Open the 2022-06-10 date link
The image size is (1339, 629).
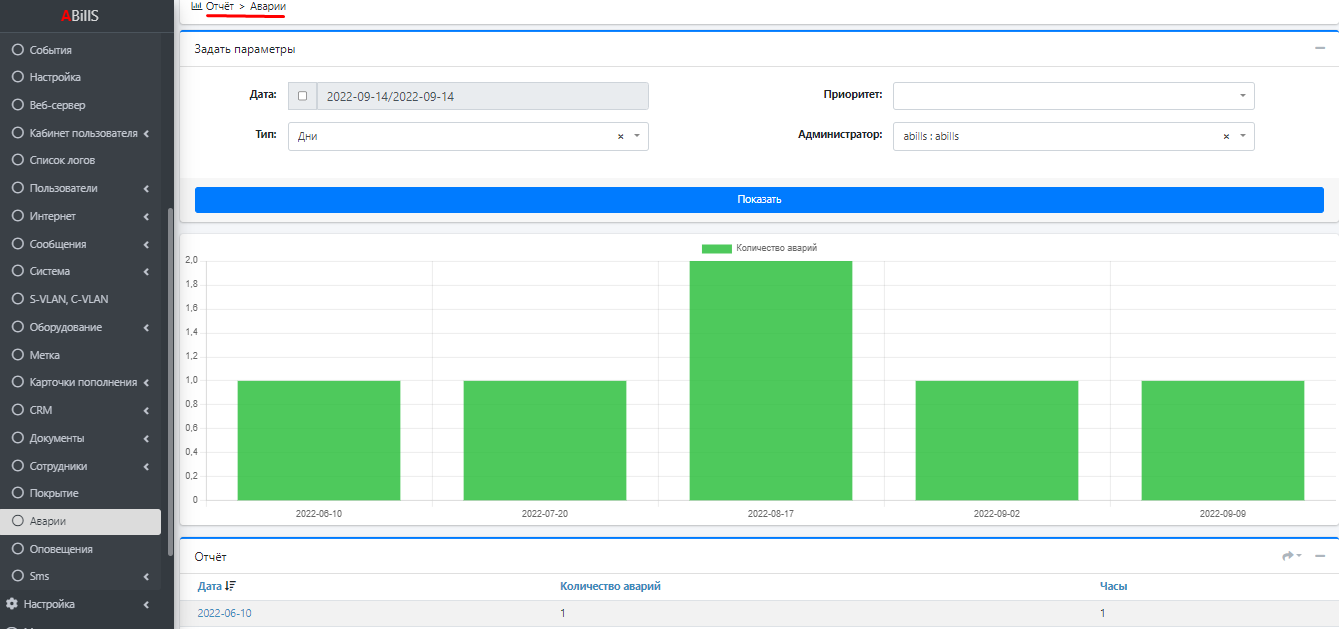[x=224, y=613]
